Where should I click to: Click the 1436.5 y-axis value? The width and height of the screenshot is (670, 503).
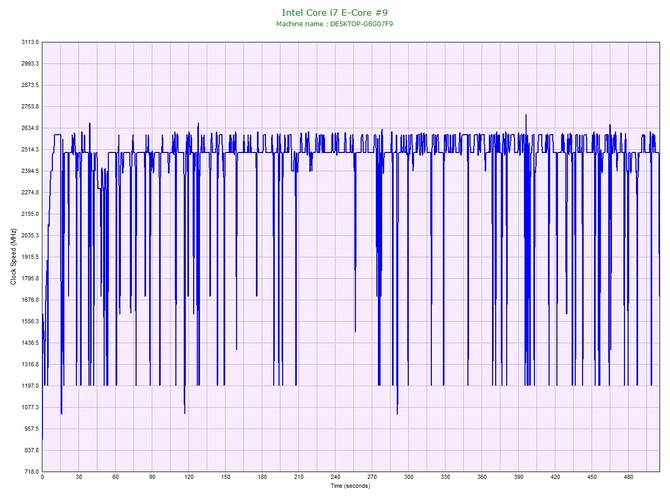pos(30,343)
